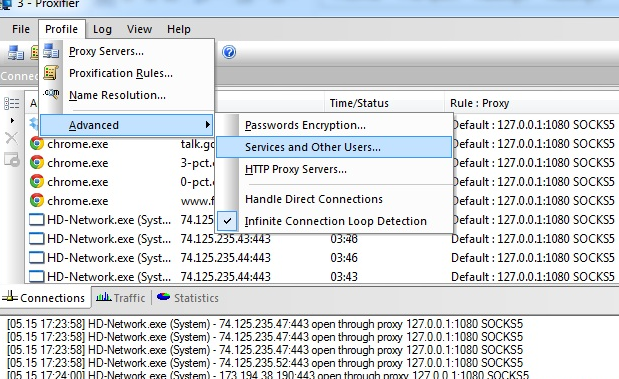
Task: Toggle Handle Direct Connections option
Action: tap(334, 199)
